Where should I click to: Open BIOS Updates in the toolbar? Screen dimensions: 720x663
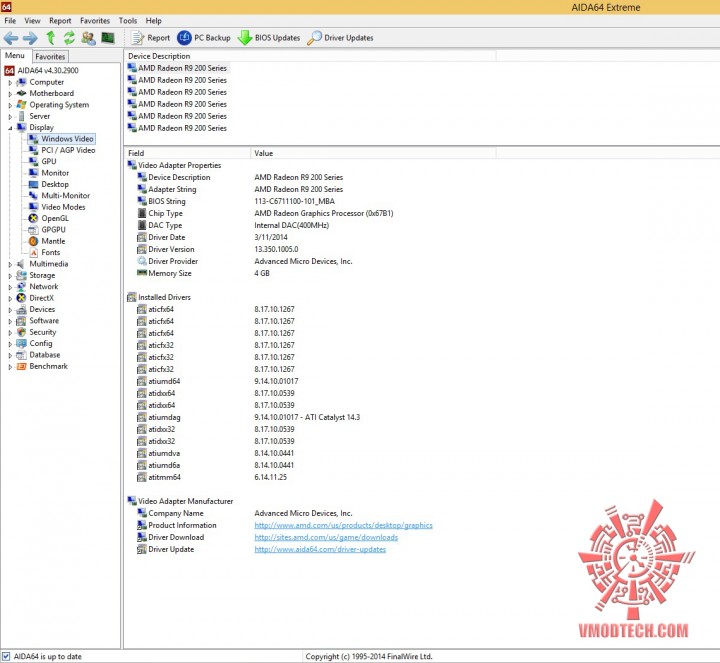point(269,38)
